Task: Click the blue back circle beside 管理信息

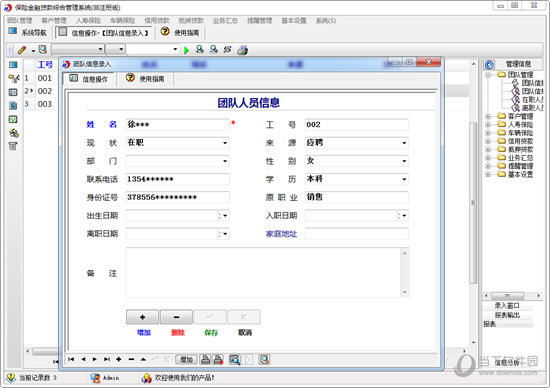Action: click(489, 64)
